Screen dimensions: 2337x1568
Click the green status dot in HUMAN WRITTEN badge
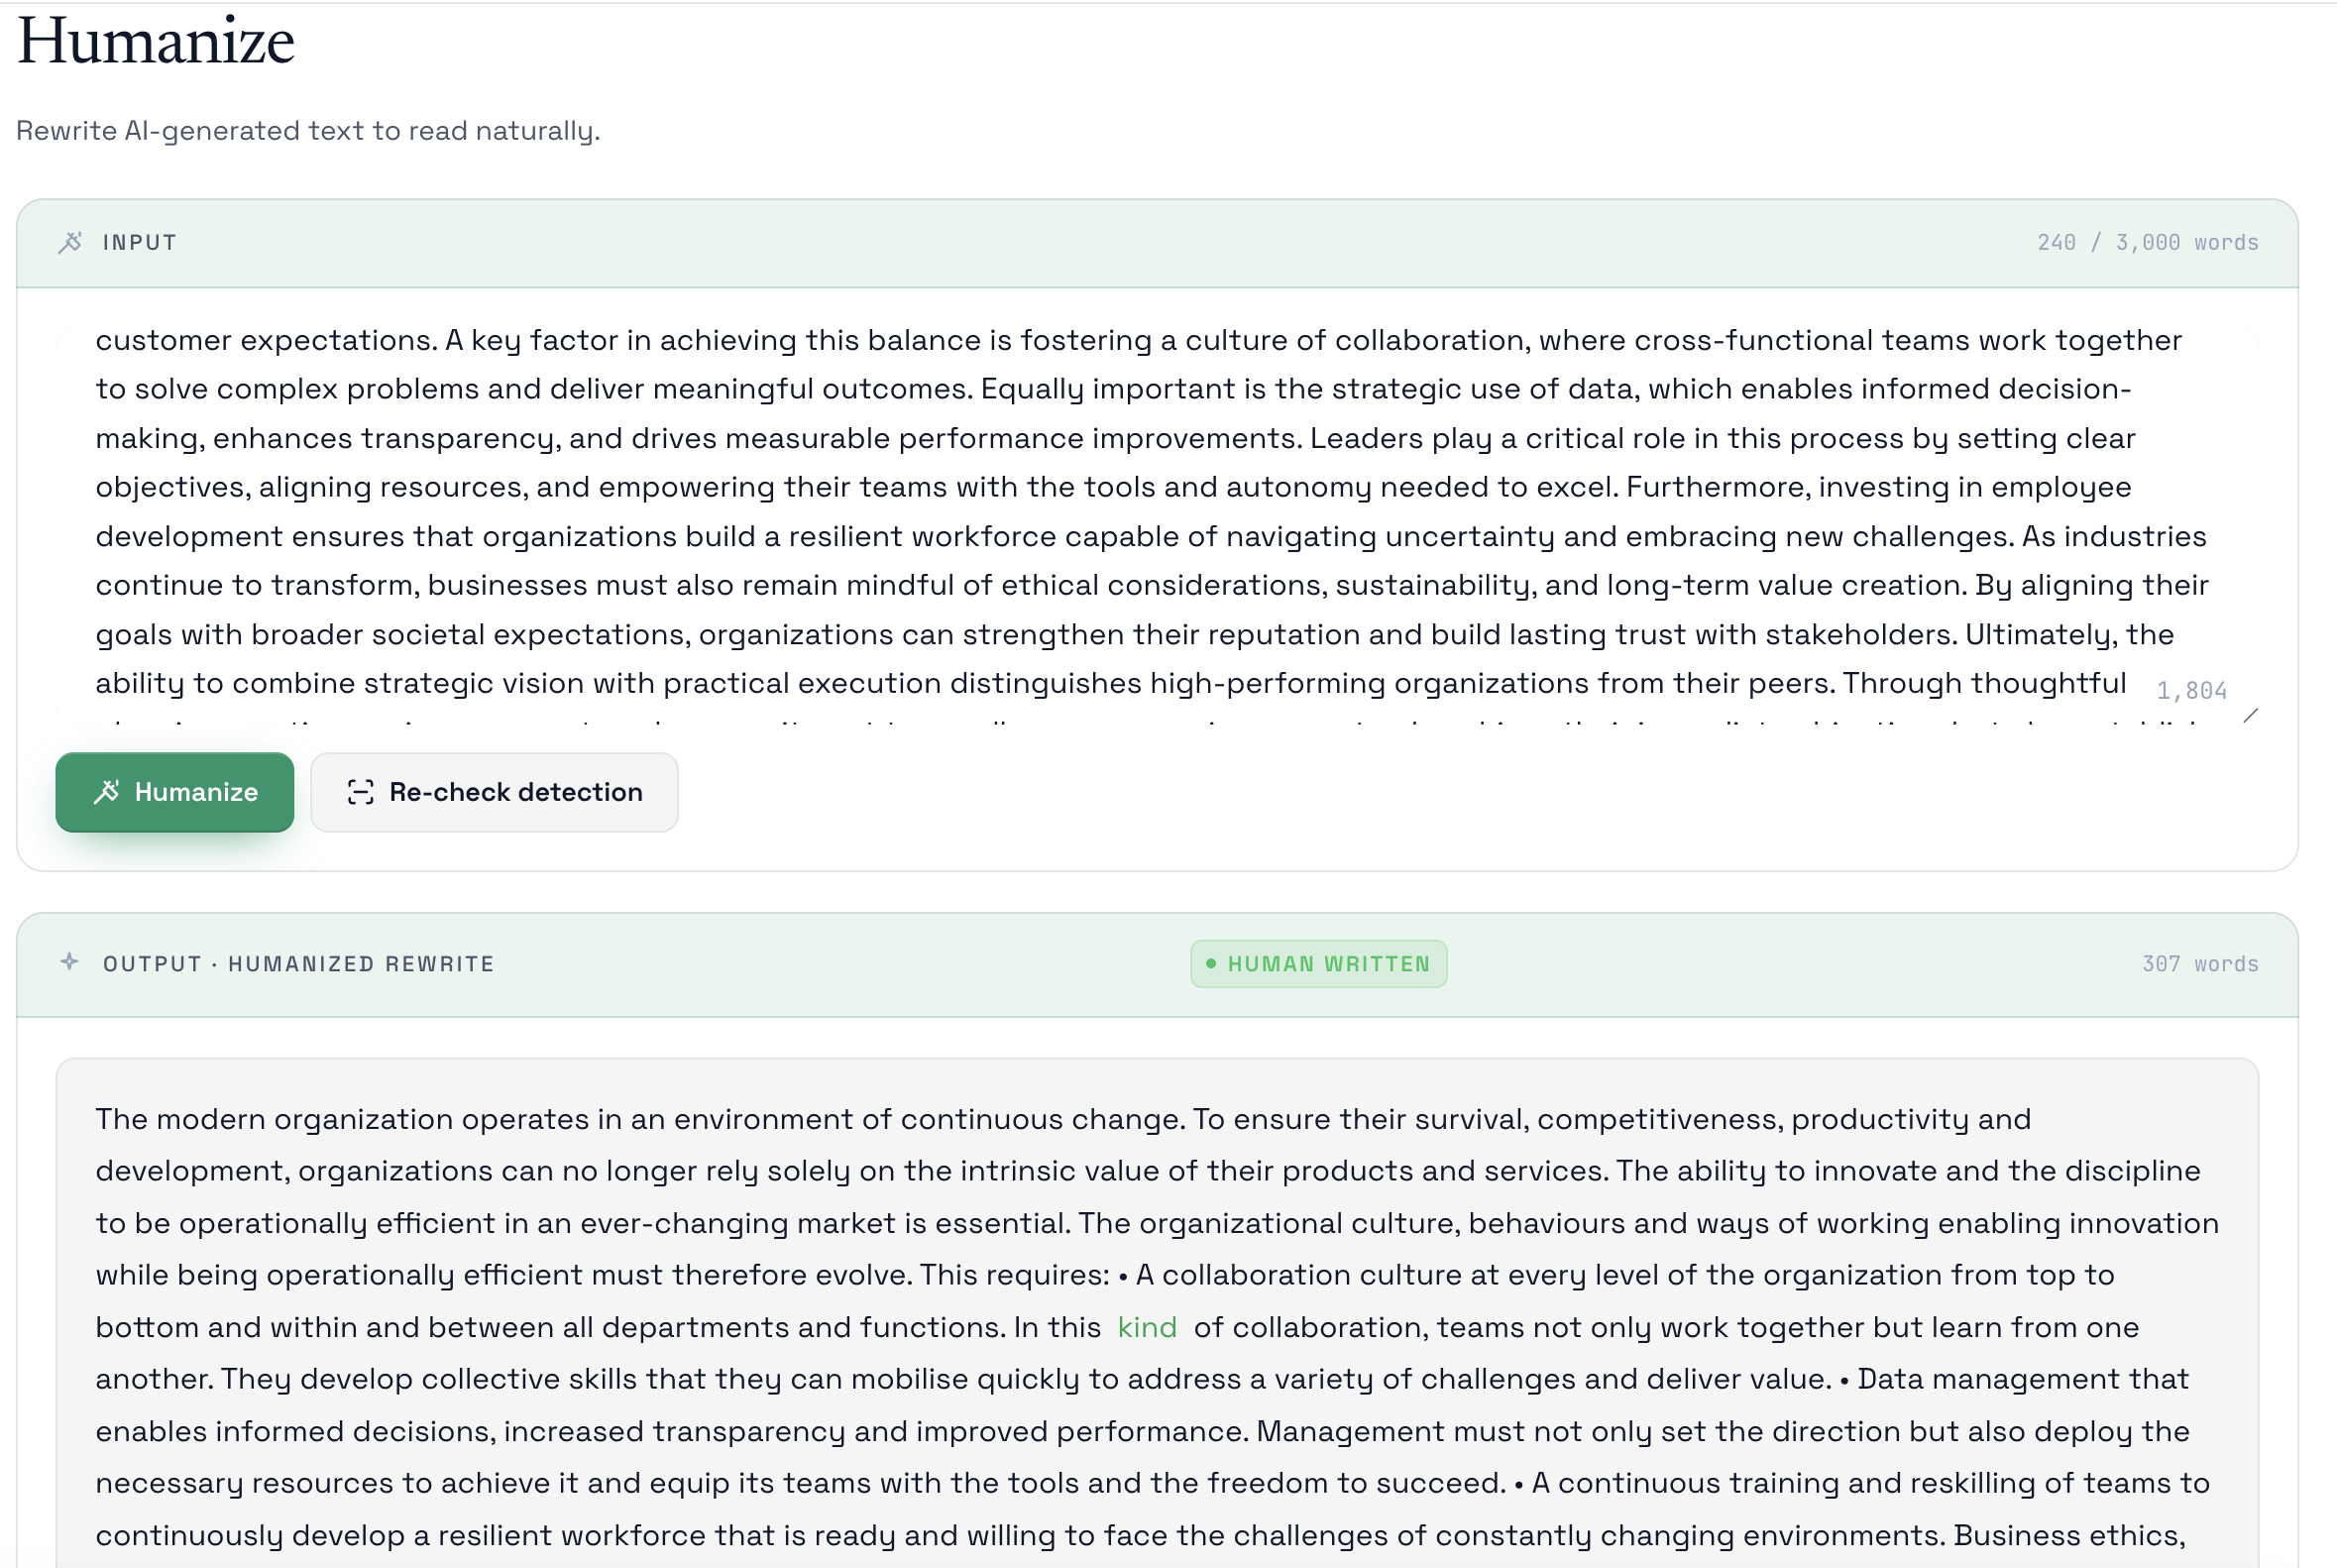pos(1210,963)
